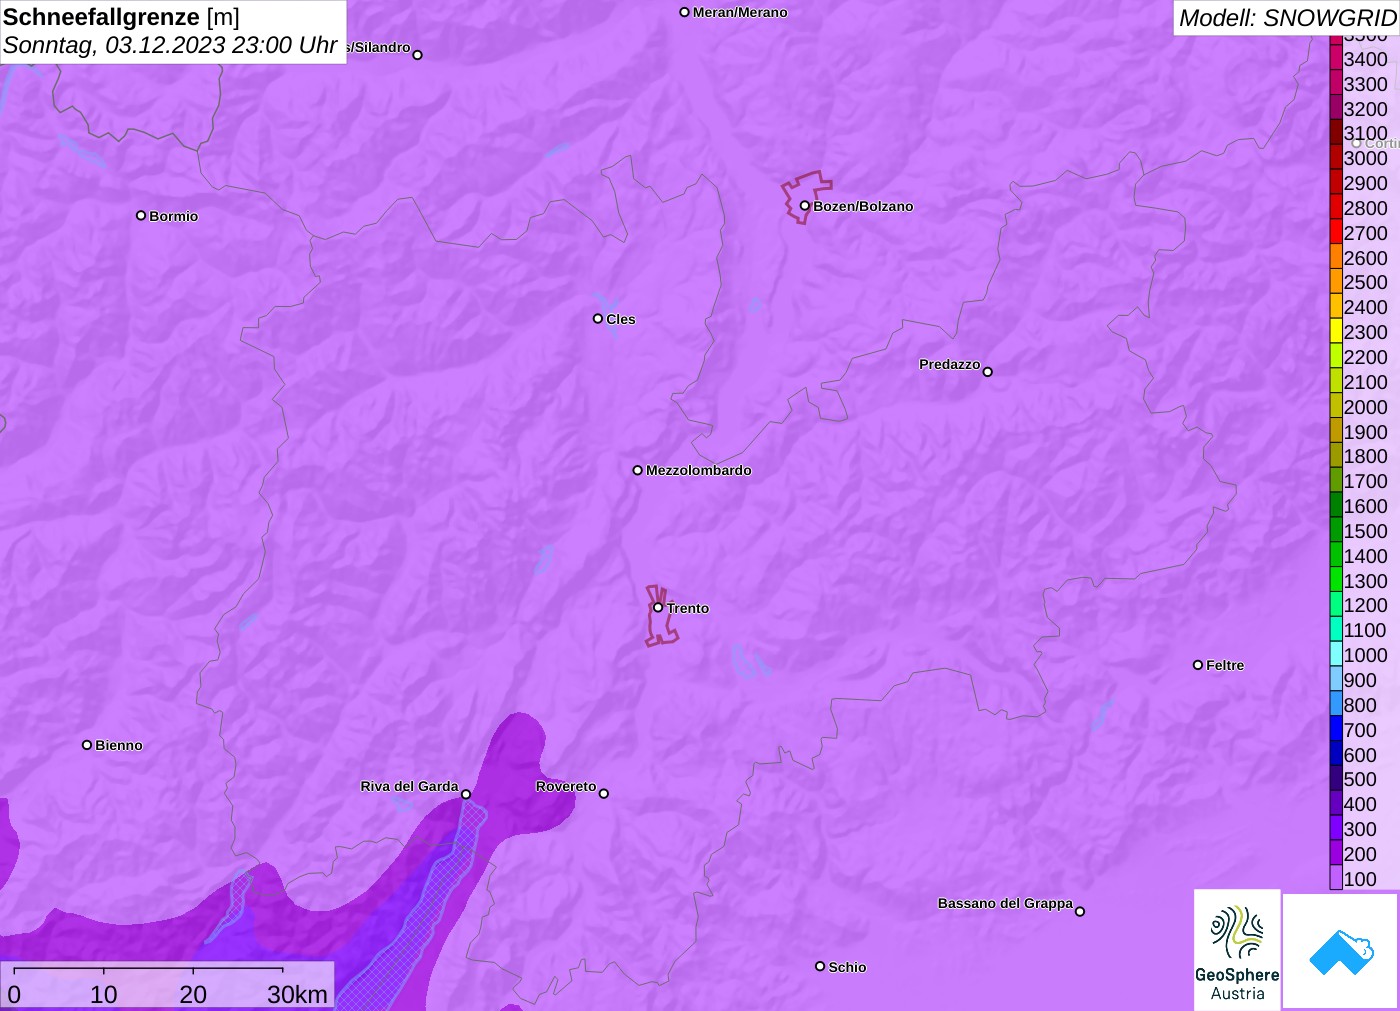Click the 1900 m legend swatch
The width and height of the screenshot is (1400, 1011).
1336,431
